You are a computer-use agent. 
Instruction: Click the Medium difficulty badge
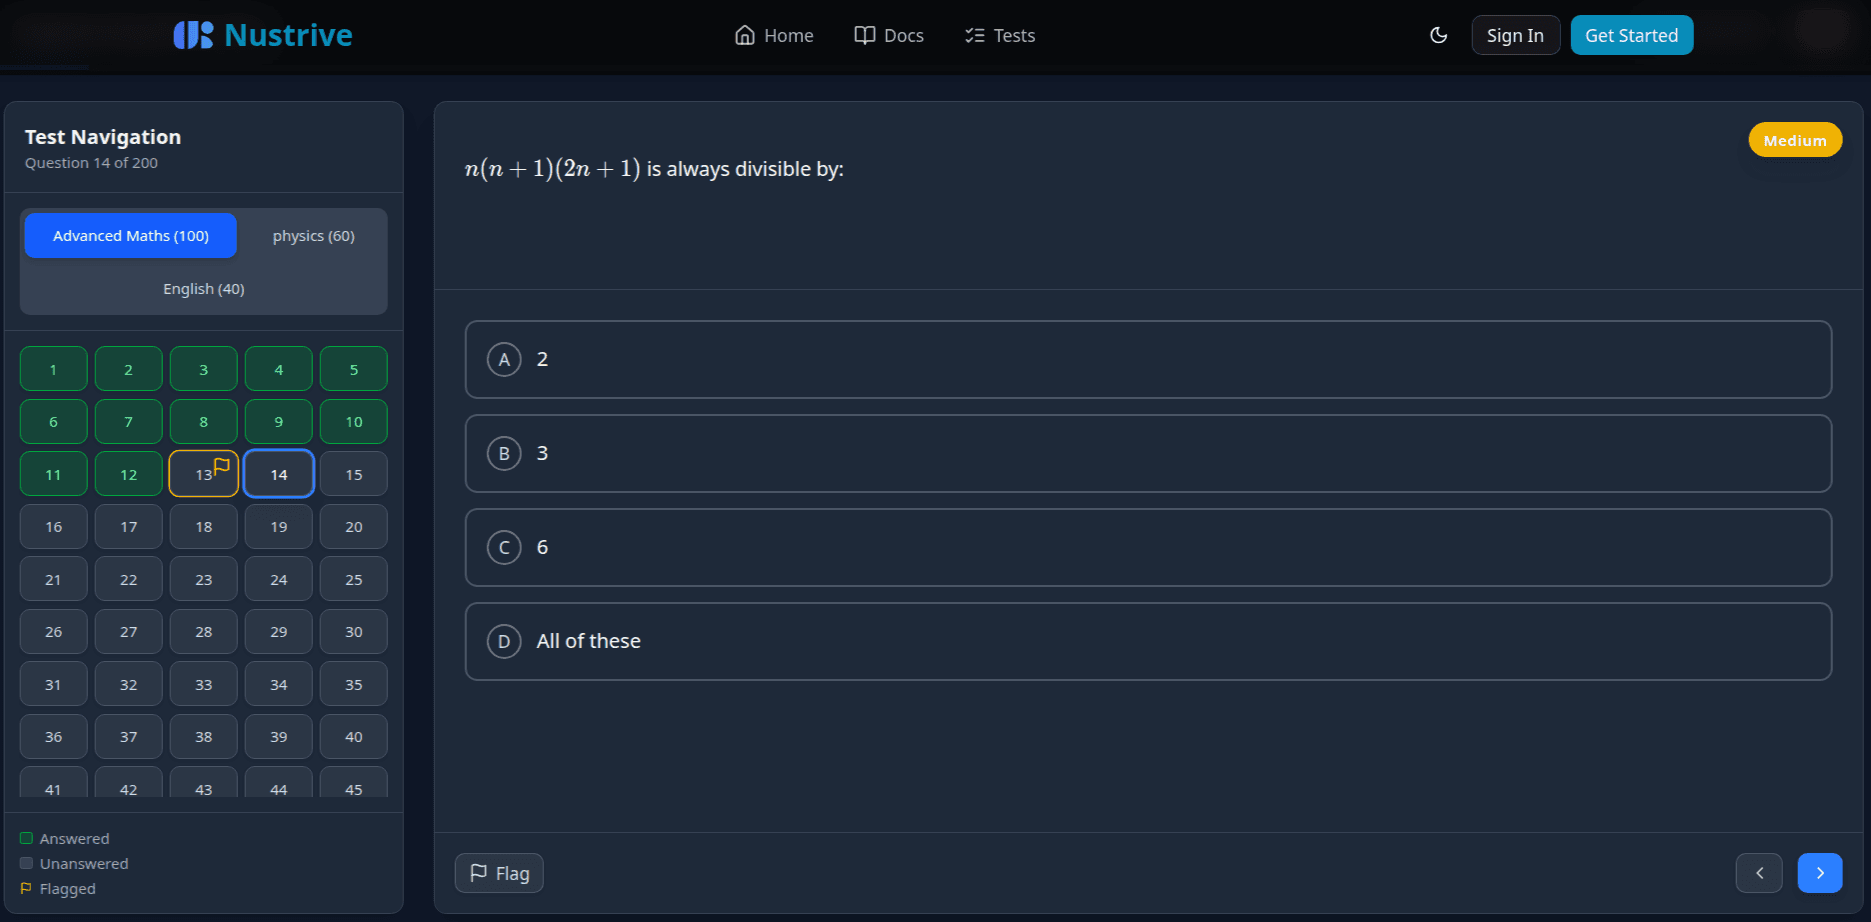click(x=1794, y=140)
